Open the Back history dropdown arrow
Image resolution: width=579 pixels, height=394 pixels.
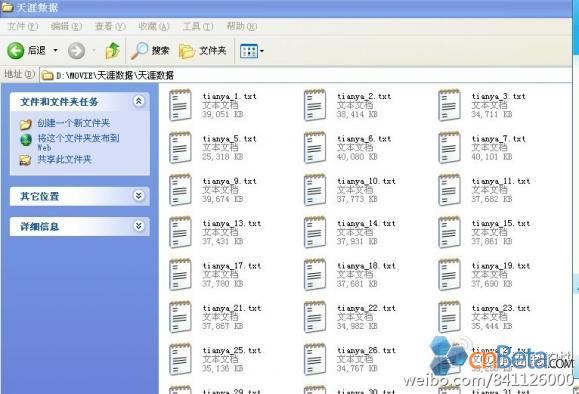click(55, 50)
